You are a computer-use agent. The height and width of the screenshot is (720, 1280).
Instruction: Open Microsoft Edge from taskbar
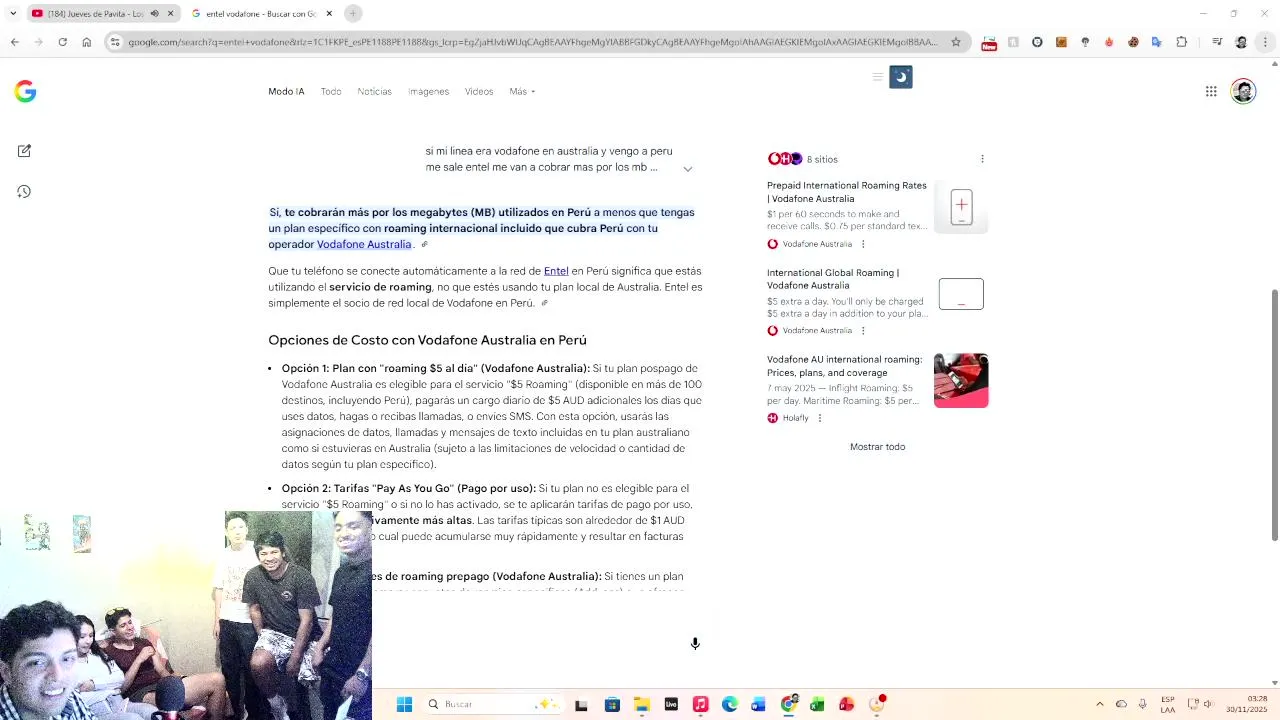pyautogui.click(x=730, y=705)
